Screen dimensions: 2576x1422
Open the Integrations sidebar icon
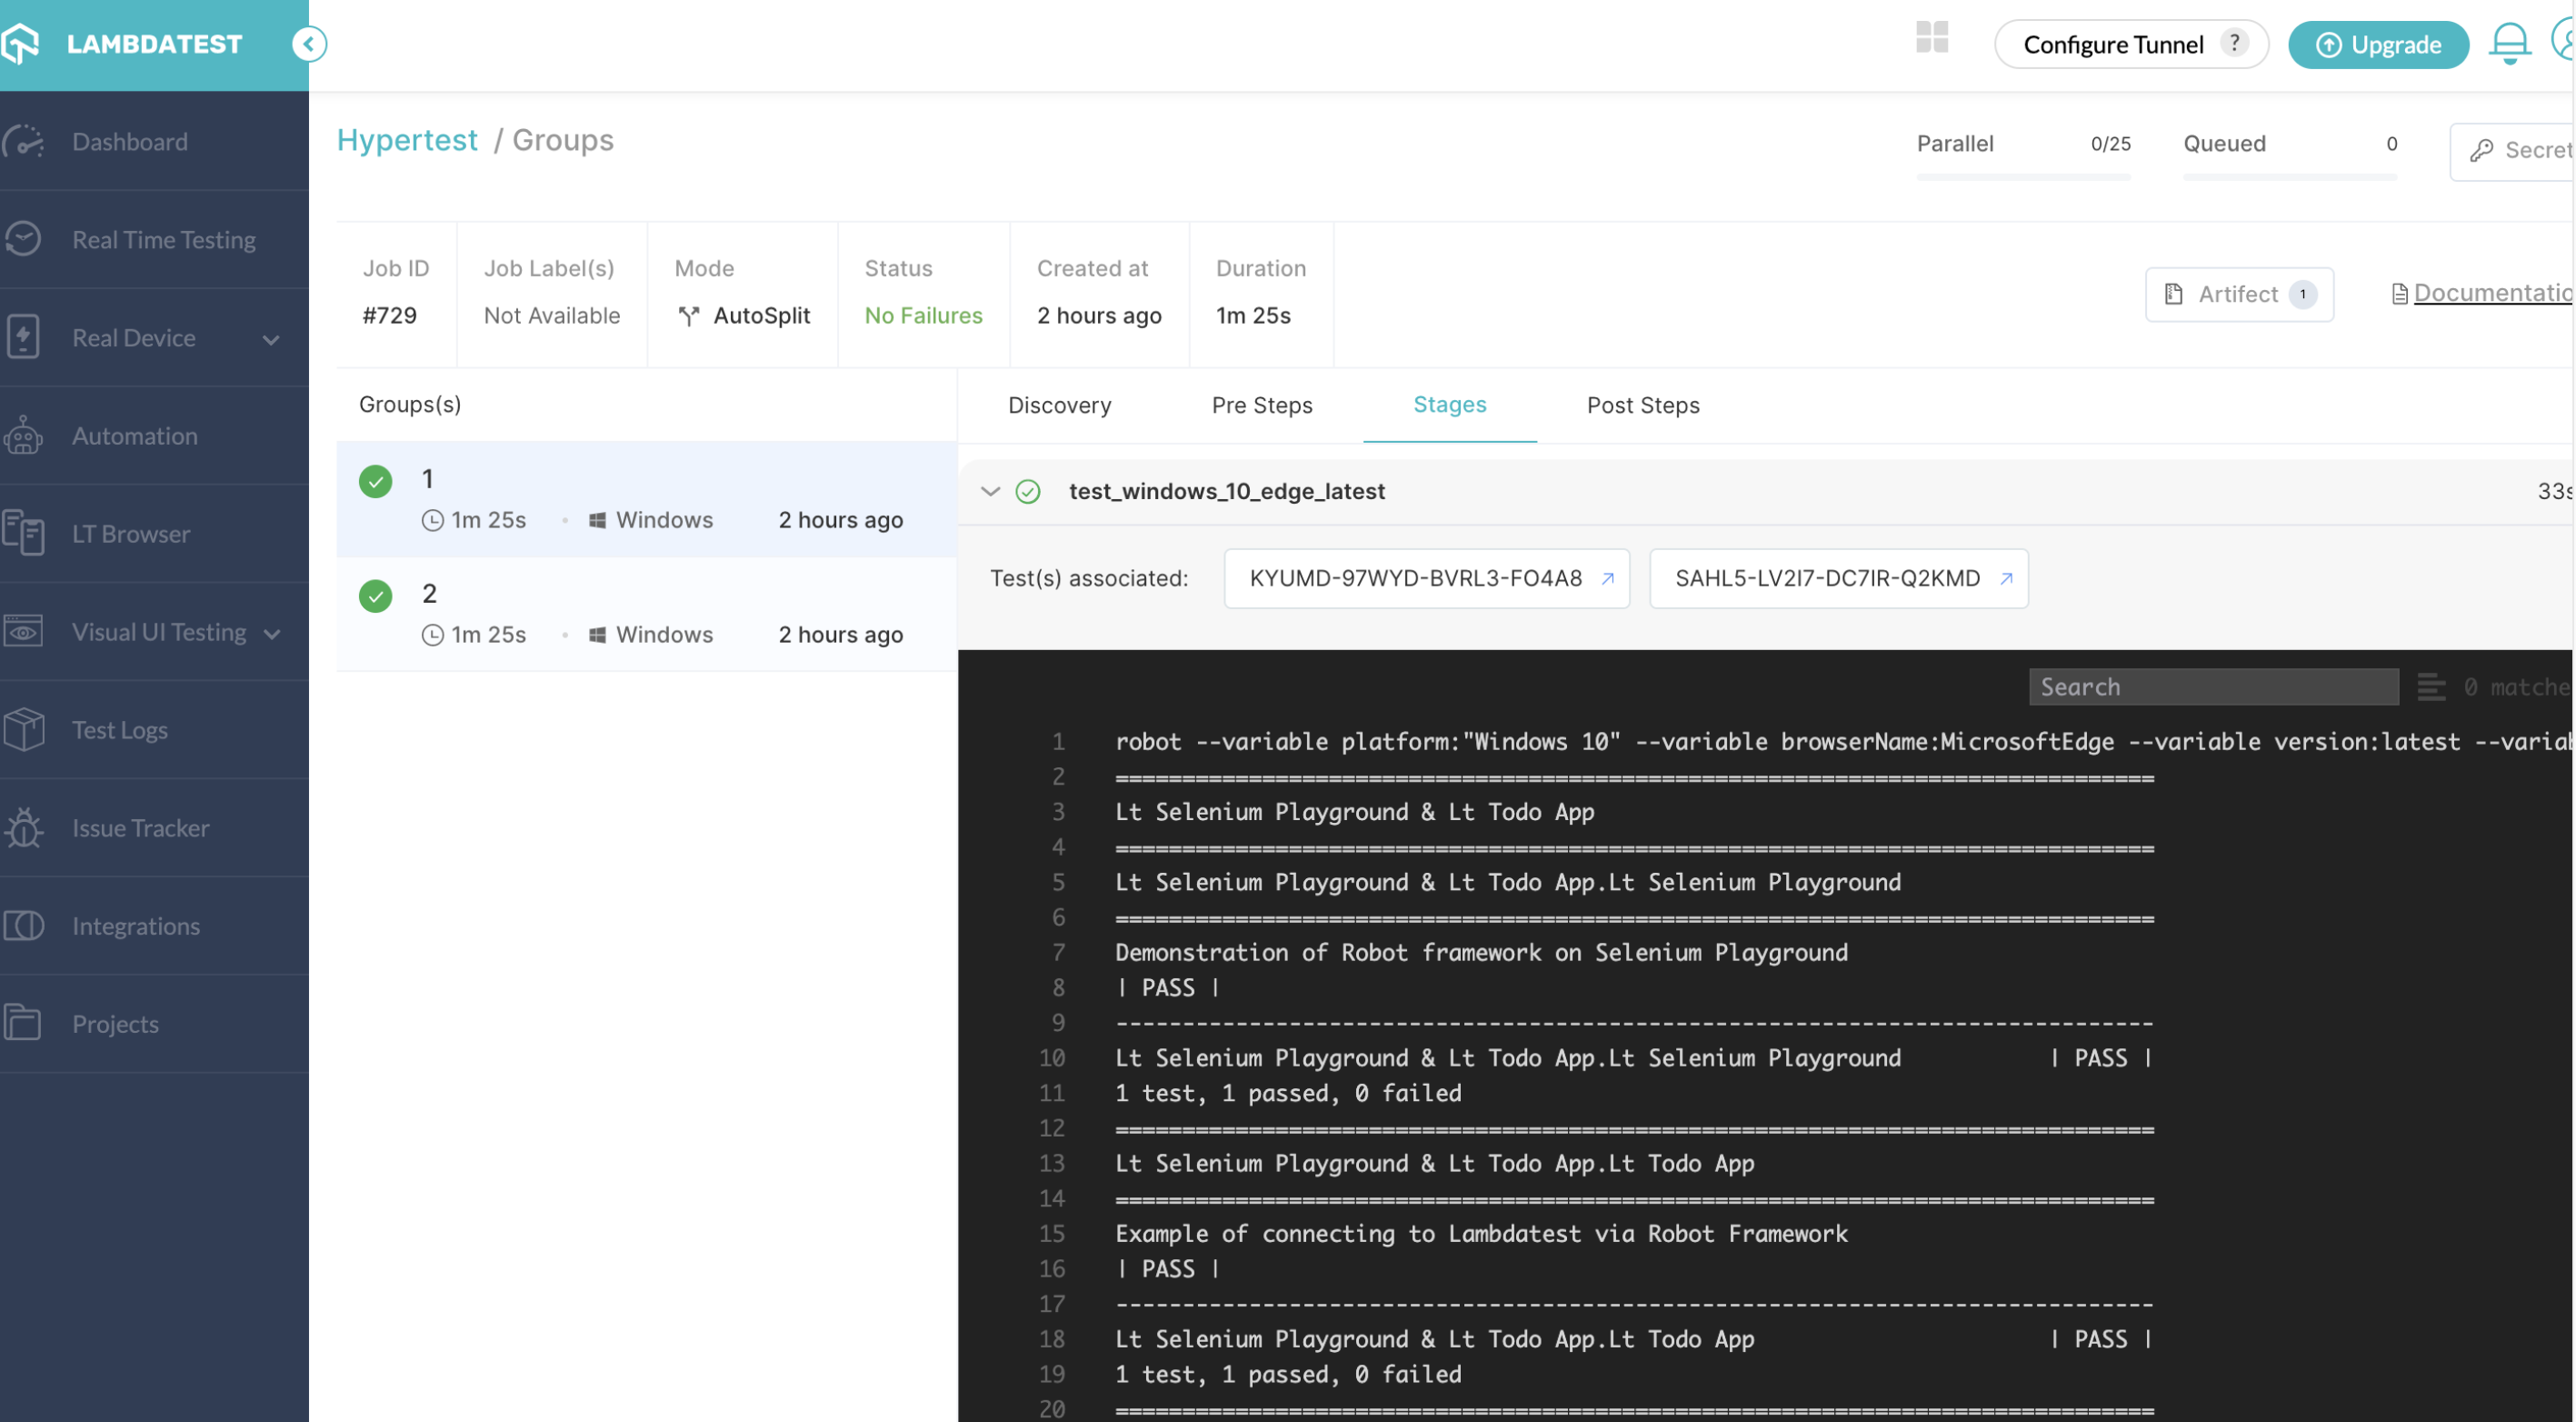(23, 925)
